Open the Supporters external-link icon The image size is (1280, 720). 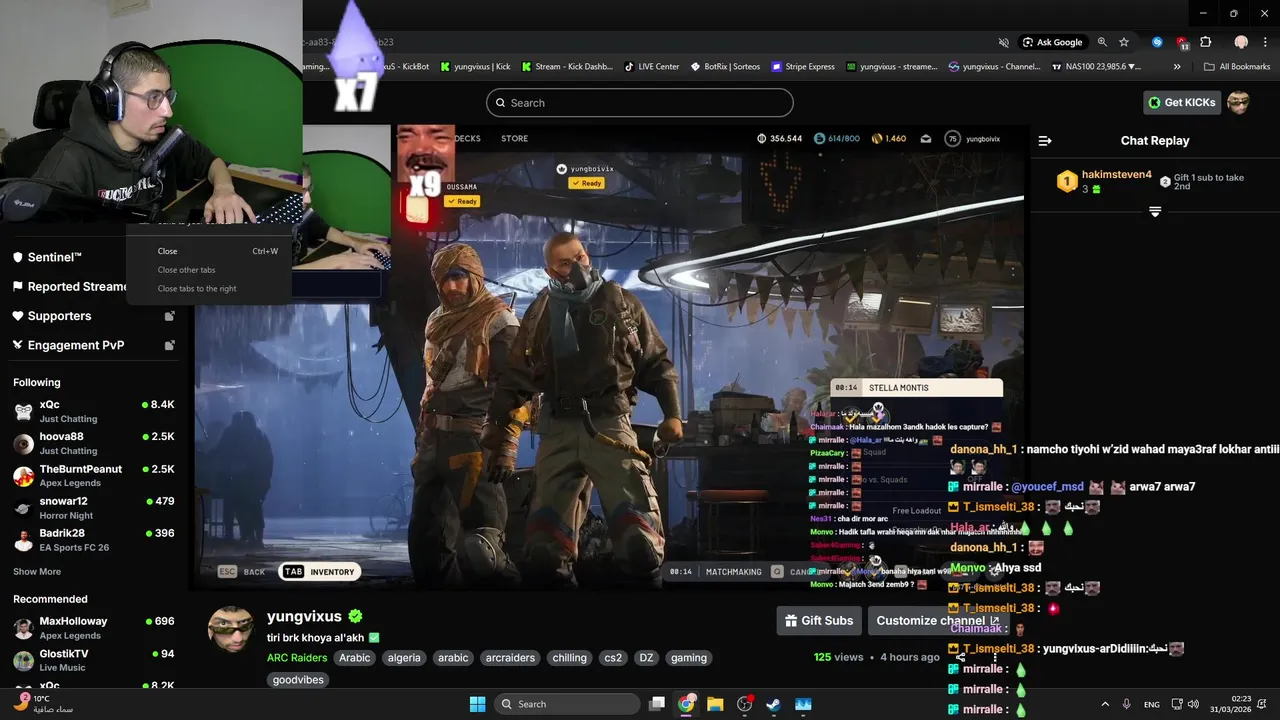(170, 316)
